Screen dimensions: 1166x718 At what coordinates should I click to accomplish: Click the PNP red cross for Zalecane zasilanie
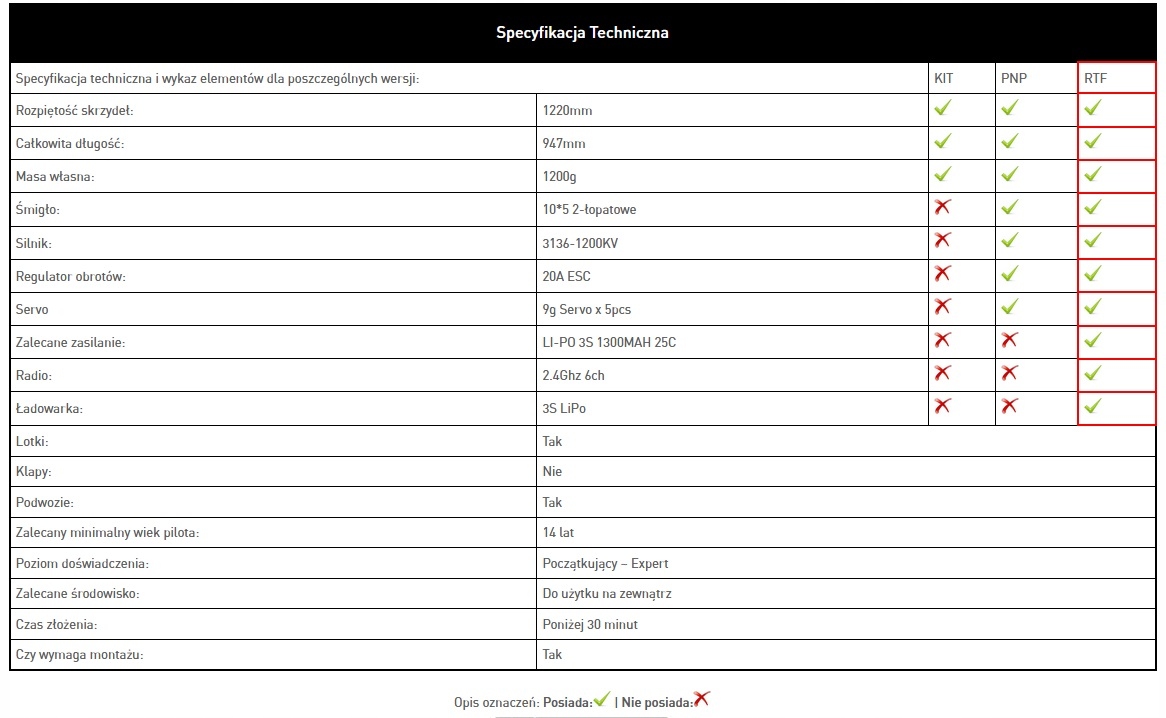click(x=1010, y=340)
